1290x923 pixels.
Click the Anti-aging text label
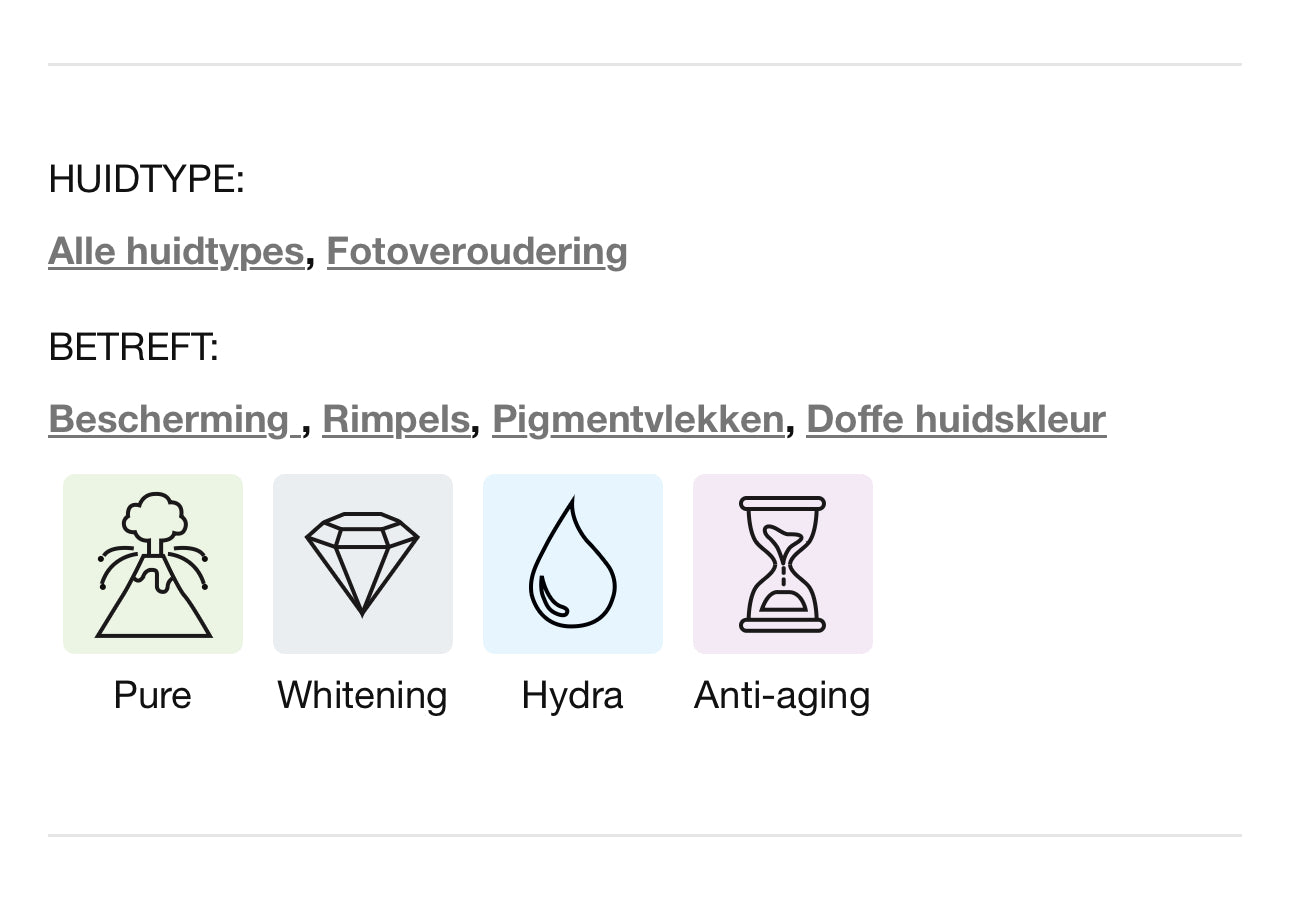point(782,695)
